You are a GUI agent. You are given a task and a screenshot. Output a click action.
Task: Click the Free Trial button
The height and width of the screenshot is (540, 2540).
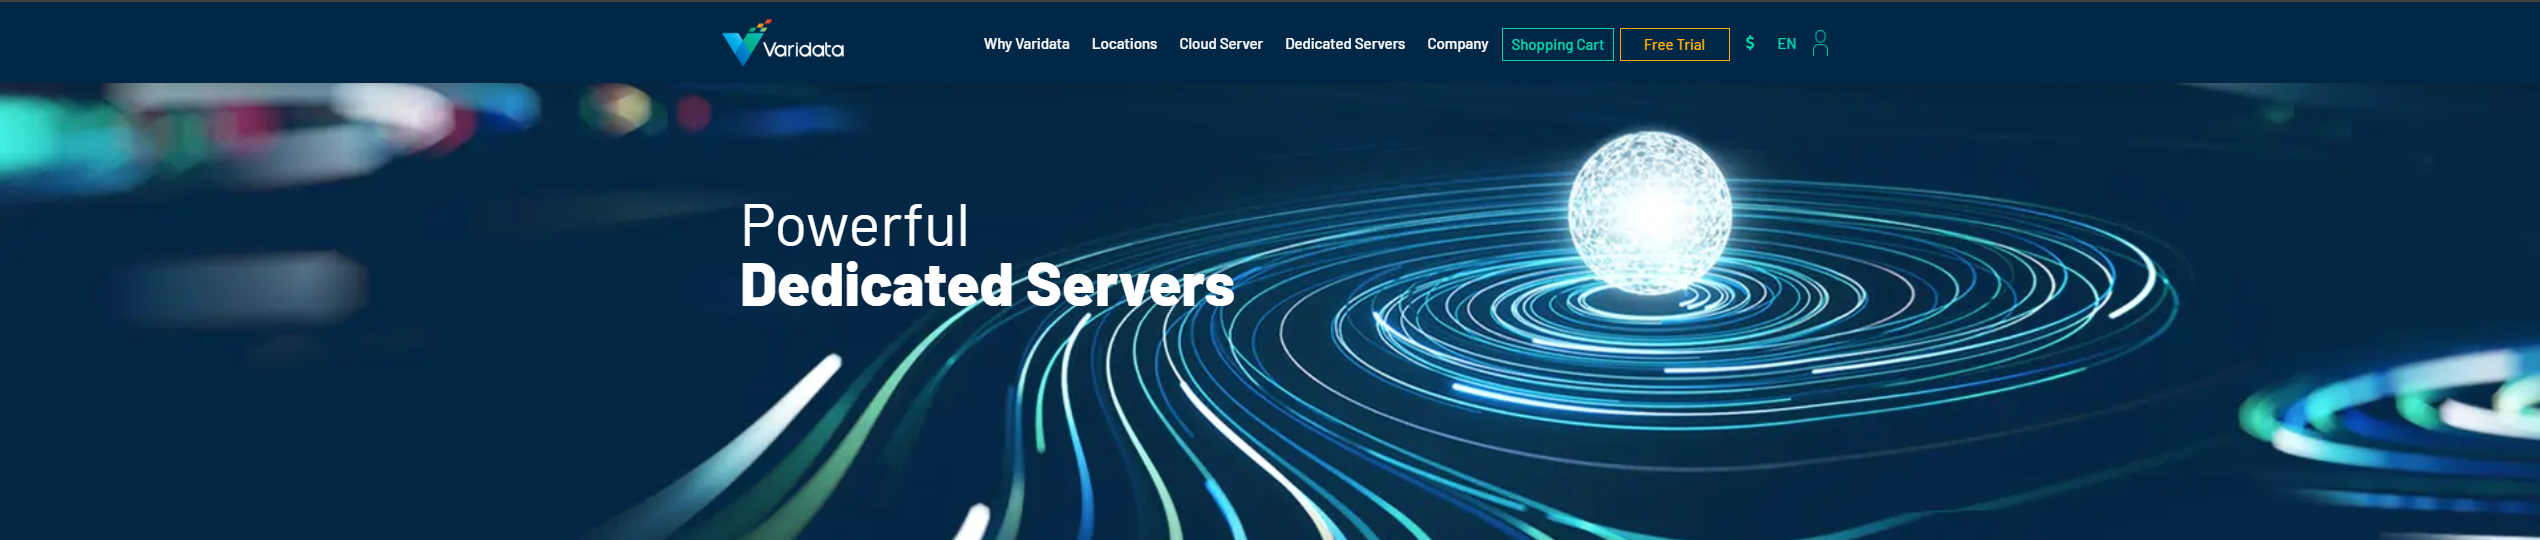1674,45
